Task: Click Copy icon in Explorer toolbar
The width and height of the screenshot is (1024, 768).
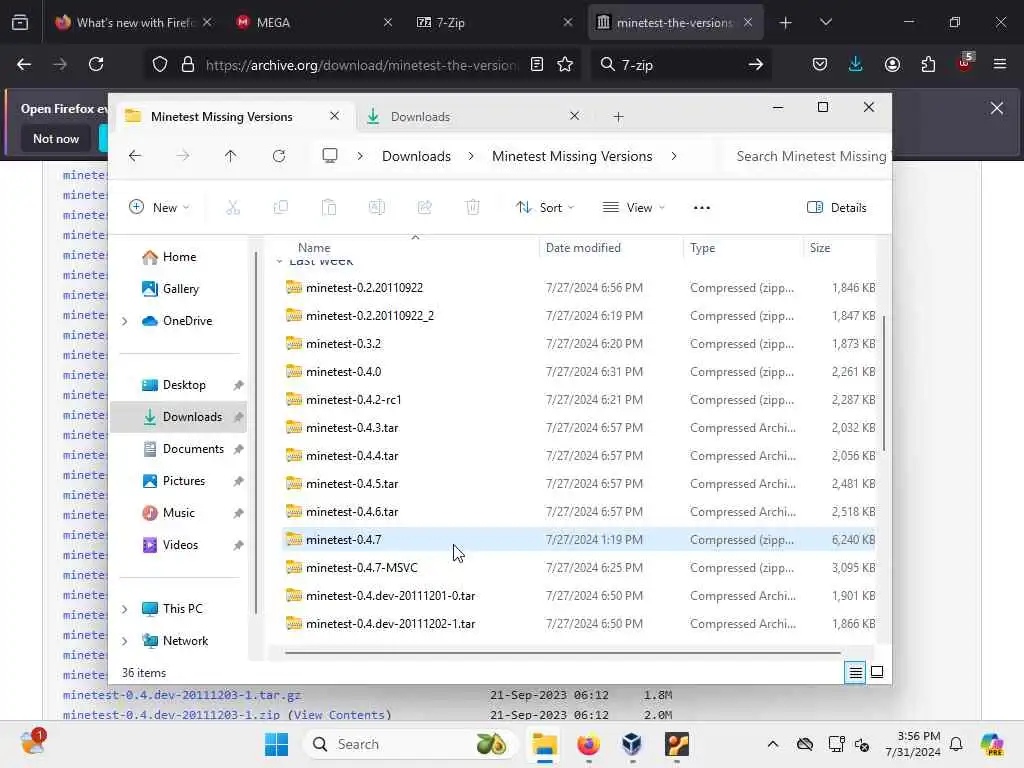Action: pyautogui.click(x=281, y=208)
